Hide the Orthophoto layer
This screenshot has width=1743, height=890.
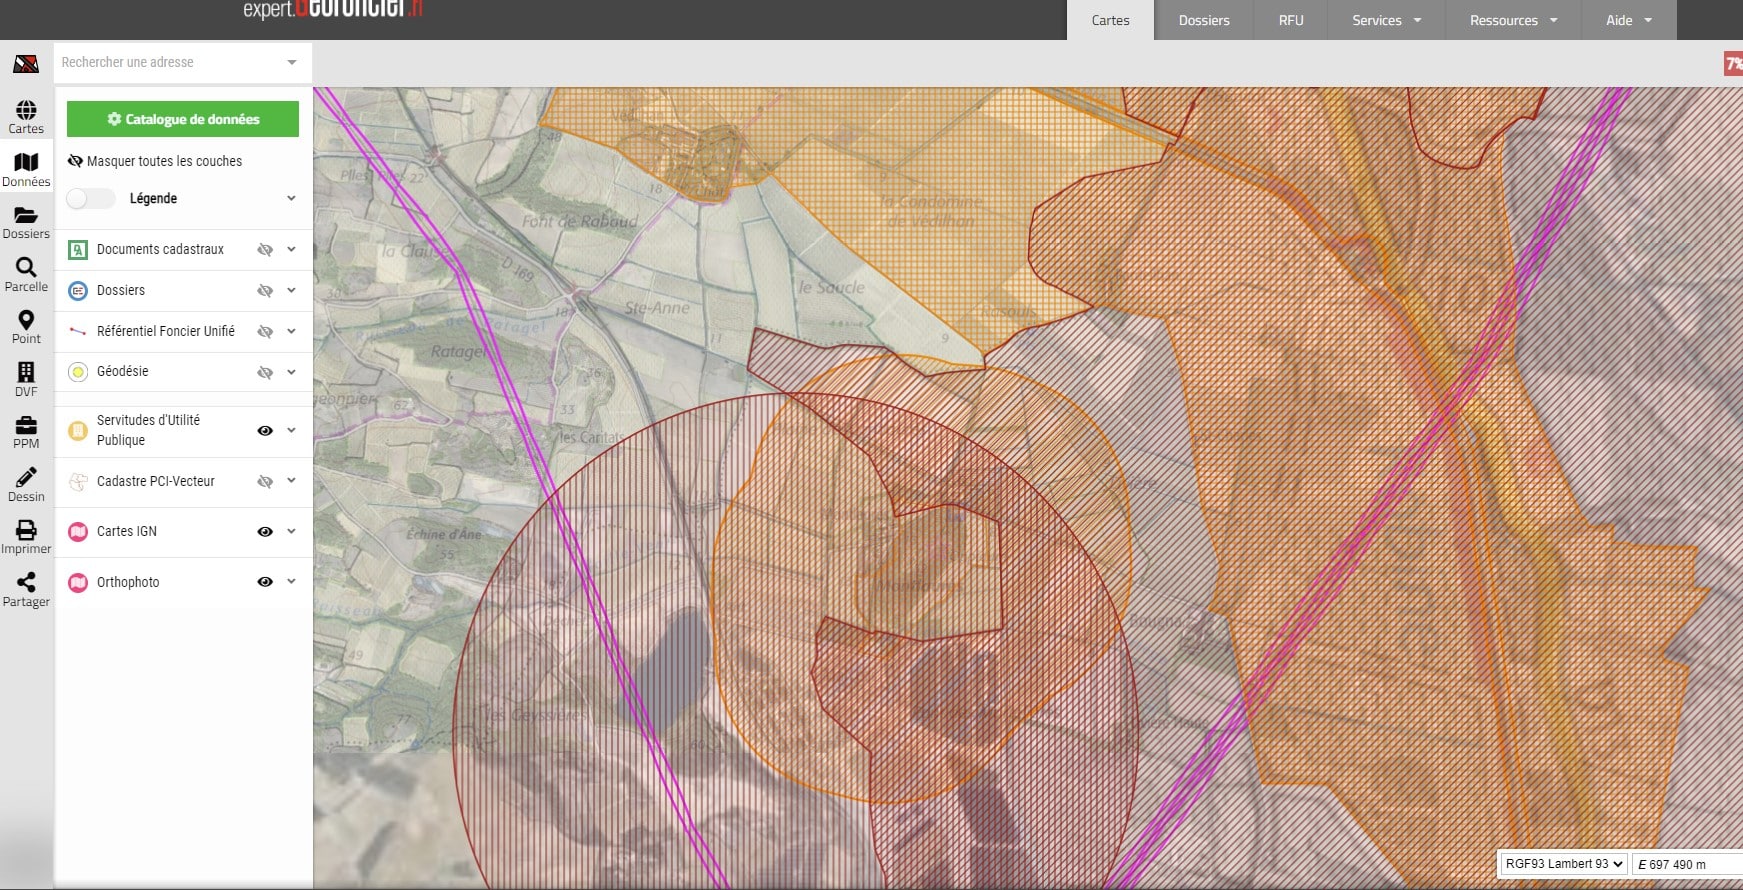click(x=265, y=582)
